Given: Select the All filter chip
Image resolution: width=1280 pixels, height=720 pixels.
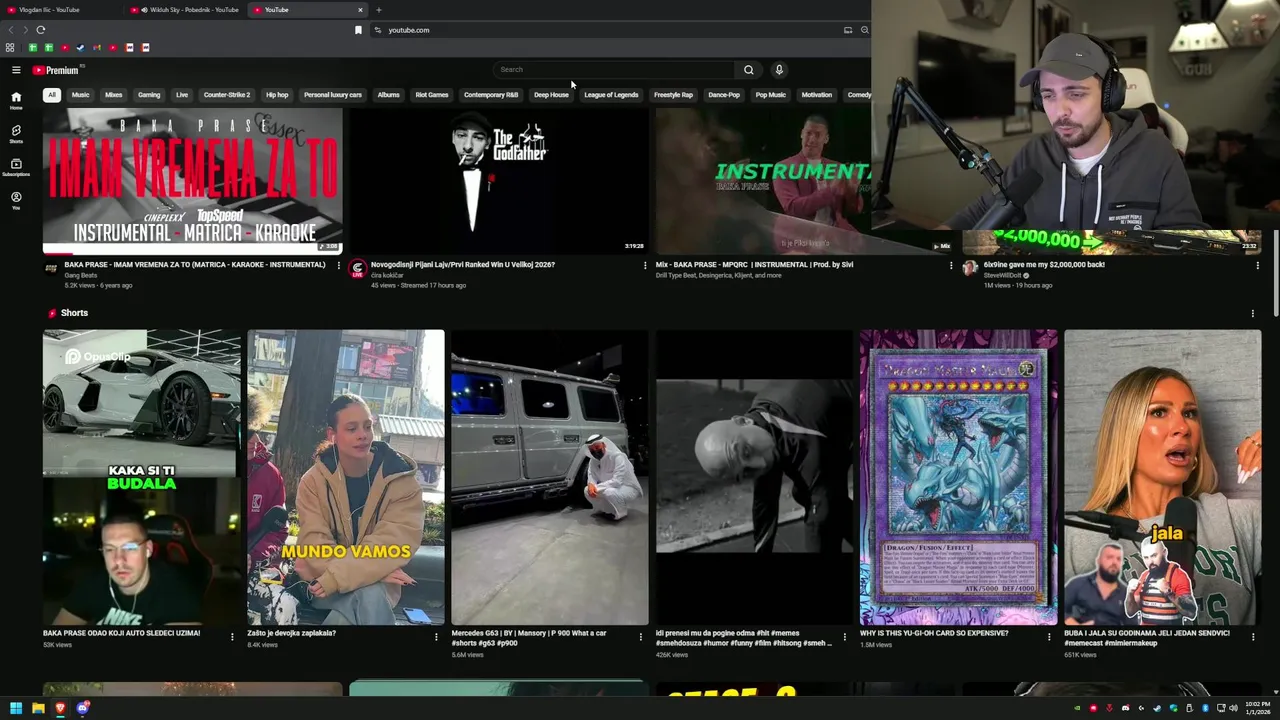Looking at the screenshot, I should click(x=51, y=95).
